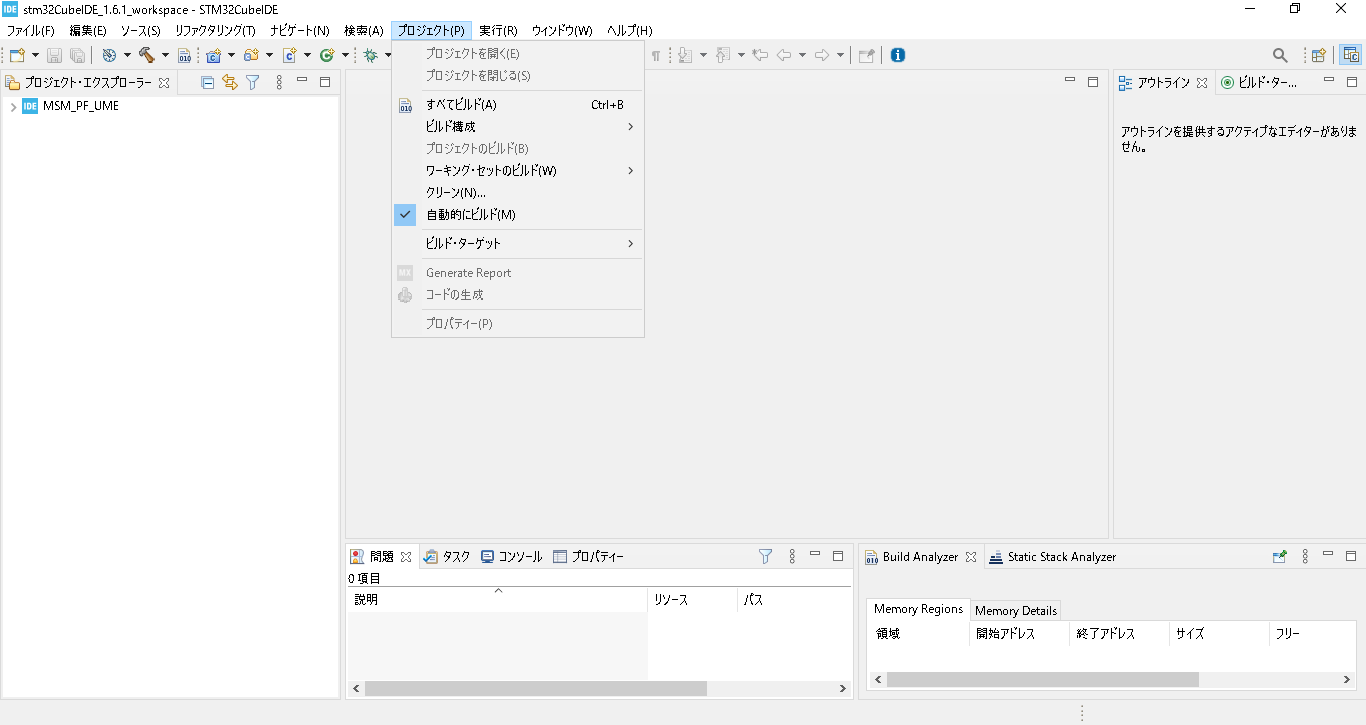Expand the MSM_PF_UME project tree node
Screen dimensions: 1366x725
[13, 106]
